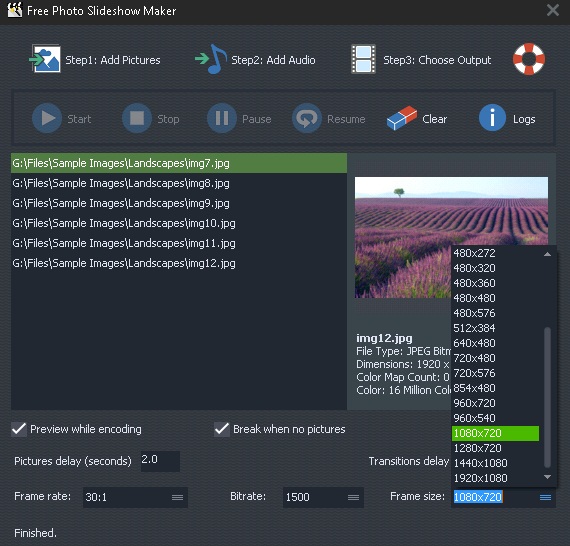Select img9.jpg in the file list
Viewport: 570px width, 546px height.
[x=179, y=203]
